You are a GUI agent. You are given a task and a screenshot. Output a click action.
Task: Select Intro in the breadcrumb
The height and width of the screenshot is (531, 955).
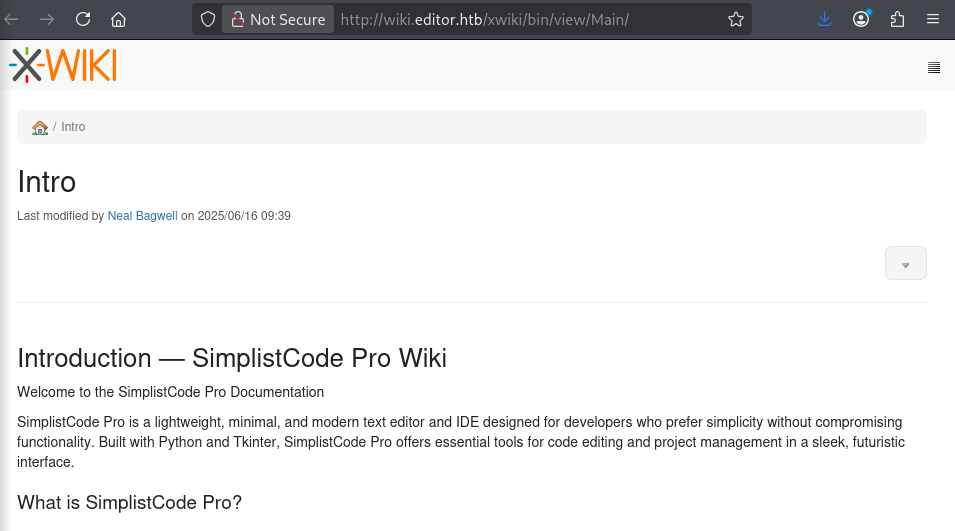click(x=73, y=127)
